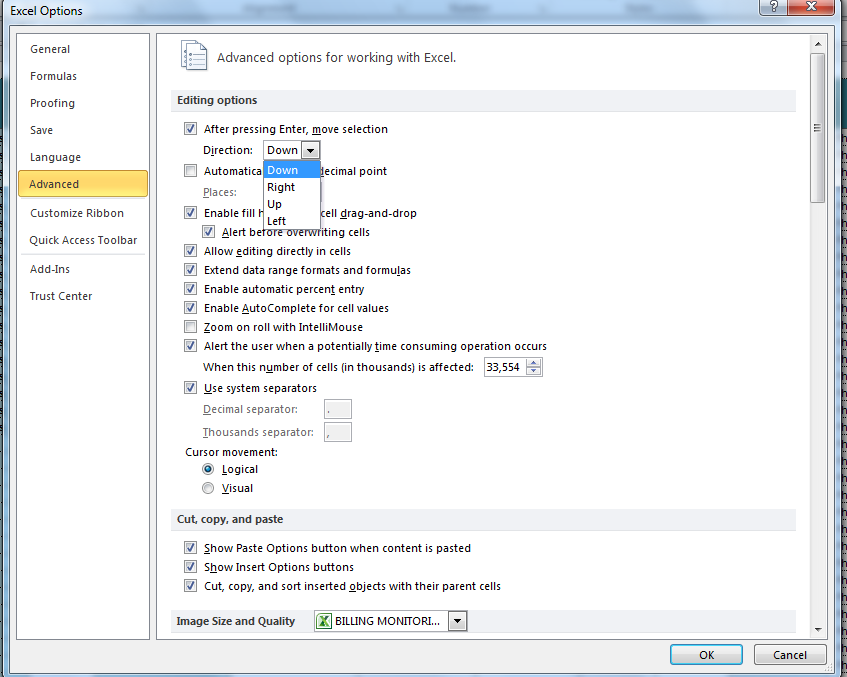Screen dimensions: 847x677
Task: Toggle Enable automatic percent entry checkbox
Action: [190, 289]
